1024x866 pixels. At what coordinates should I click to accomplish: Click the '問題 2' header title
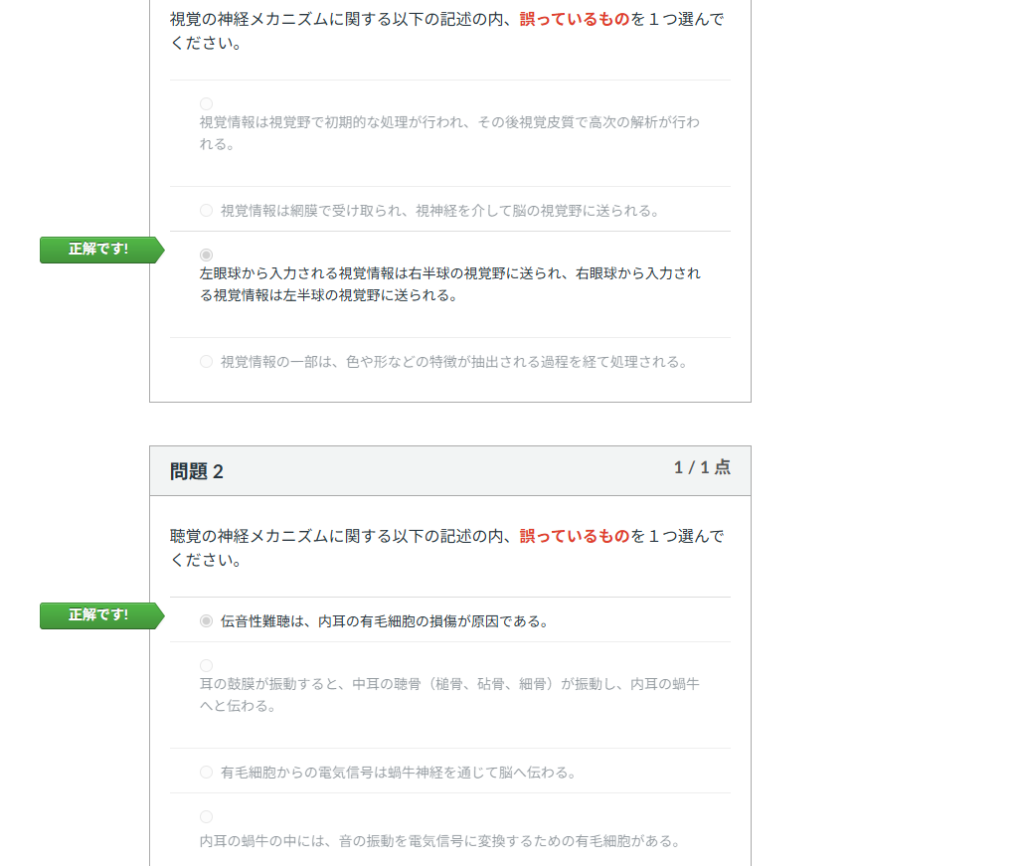(x=197, y=472)
